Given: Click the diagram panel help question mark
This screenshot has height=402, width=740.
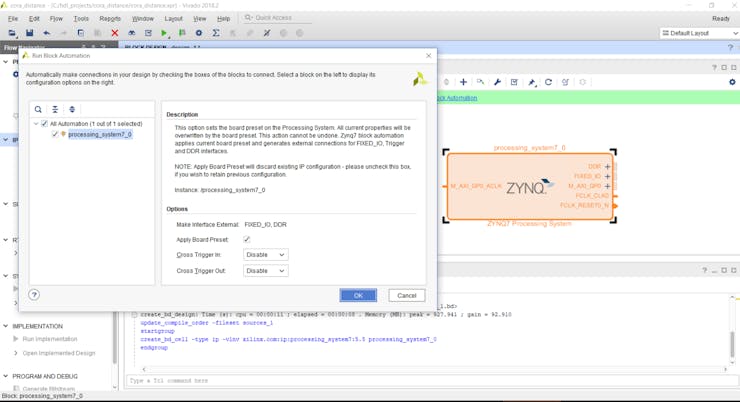Looking at the screenshot, I should coord(714,67).
